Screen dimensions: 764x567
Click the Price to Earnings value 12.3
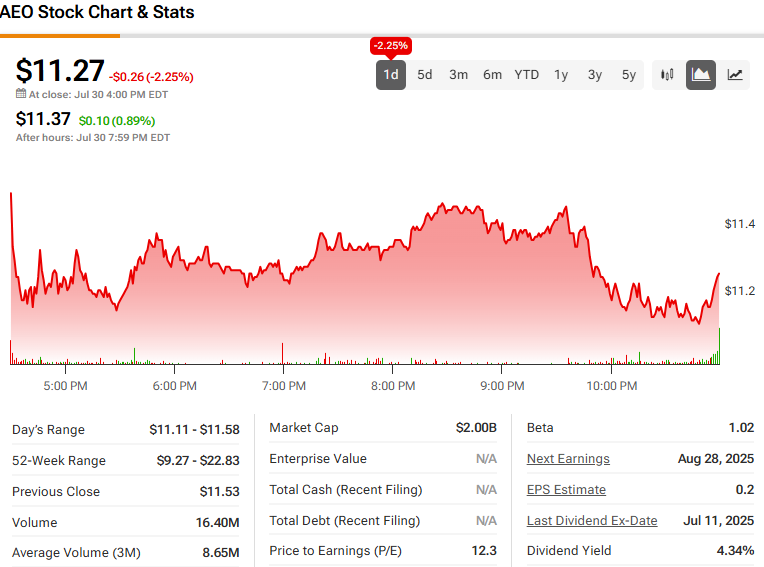(484, 551)
